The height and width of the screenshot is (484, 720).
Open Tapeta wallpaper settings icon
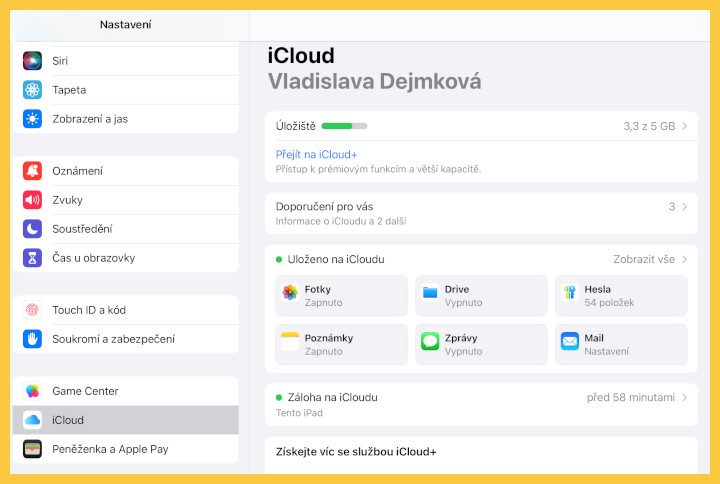coord(33,90)
